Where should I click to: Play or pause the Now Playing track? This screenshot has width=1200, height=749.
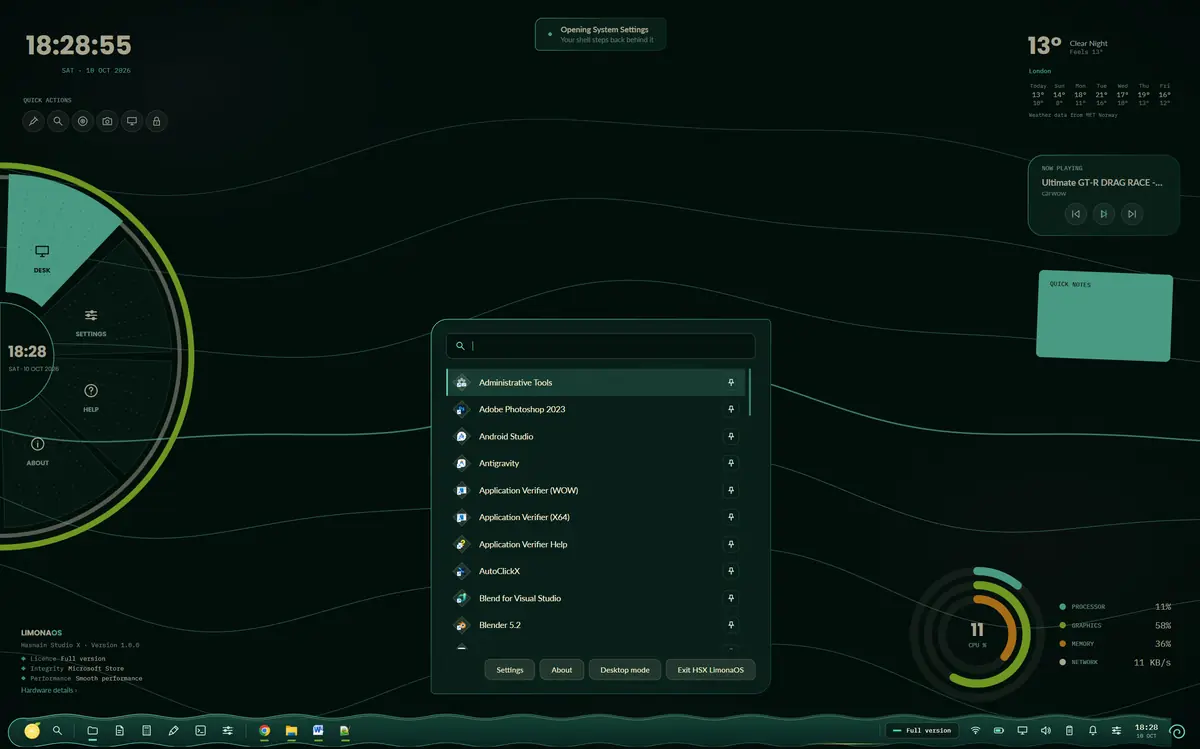1103,213
